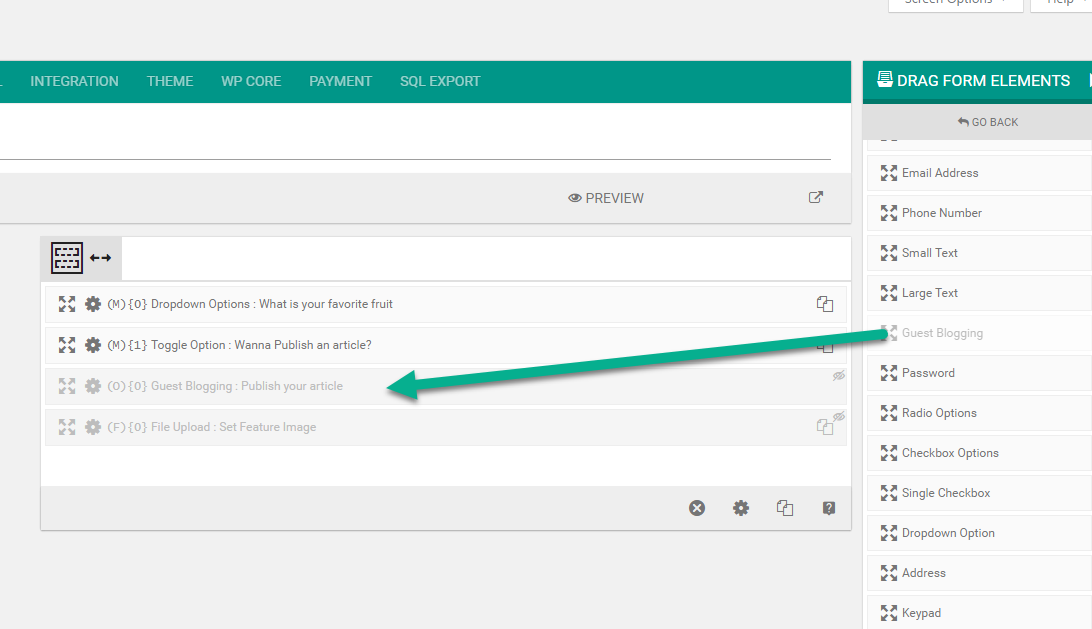1092x629 pixels.
Task: Click the container layout grid icon
Action: pyautogui.click(x=67, y=258)
